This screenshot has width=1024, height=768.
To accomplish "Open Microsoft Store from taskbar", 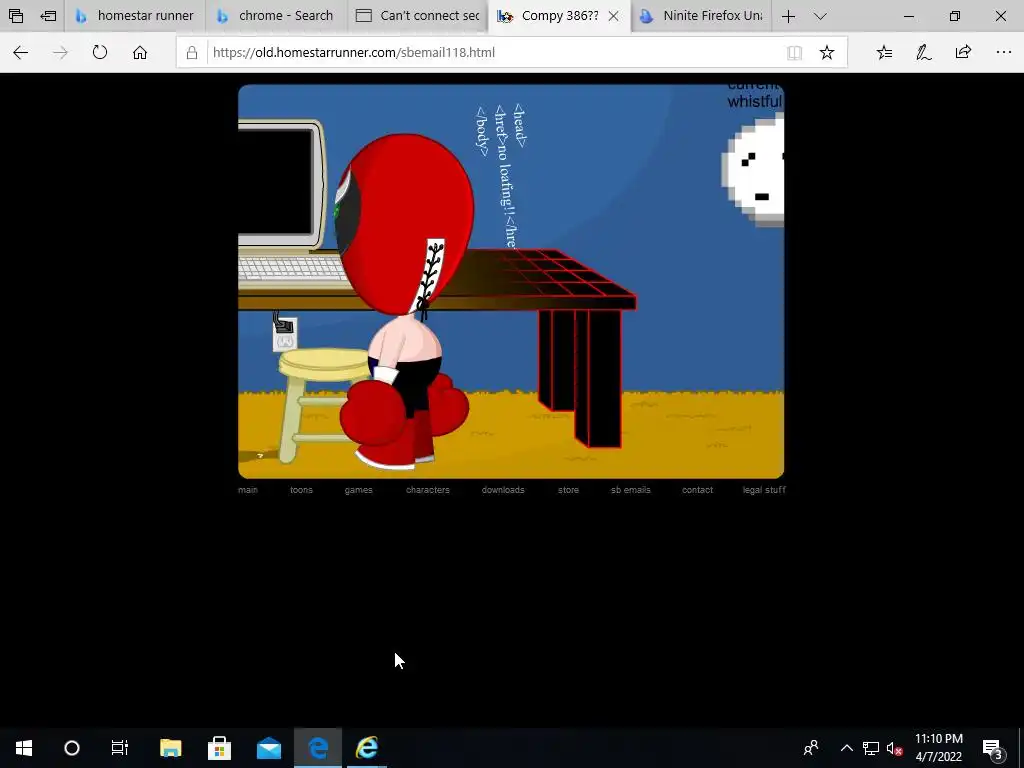I will (219, 748).
